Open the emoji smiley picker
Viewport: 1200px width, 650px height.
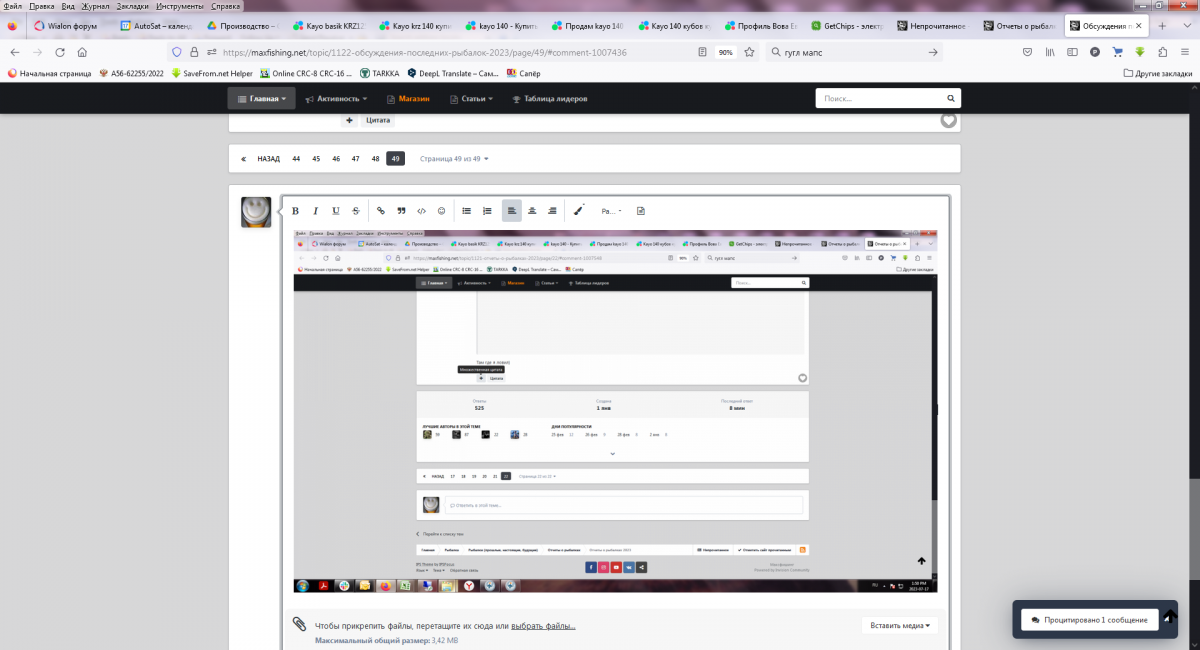click(x=442, y=211)
